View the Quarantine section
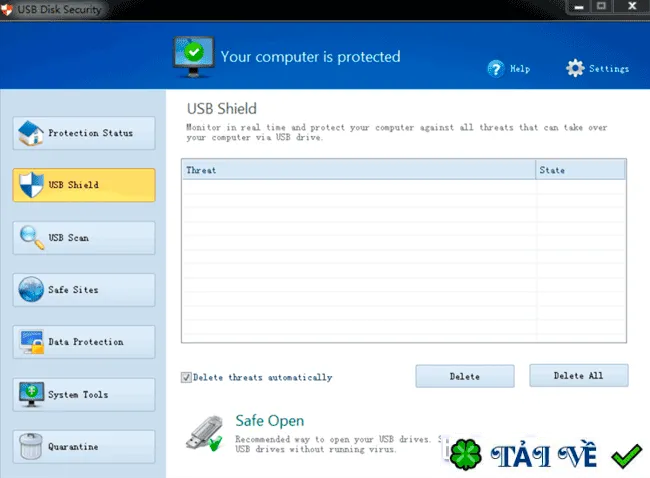 point(84,446)
